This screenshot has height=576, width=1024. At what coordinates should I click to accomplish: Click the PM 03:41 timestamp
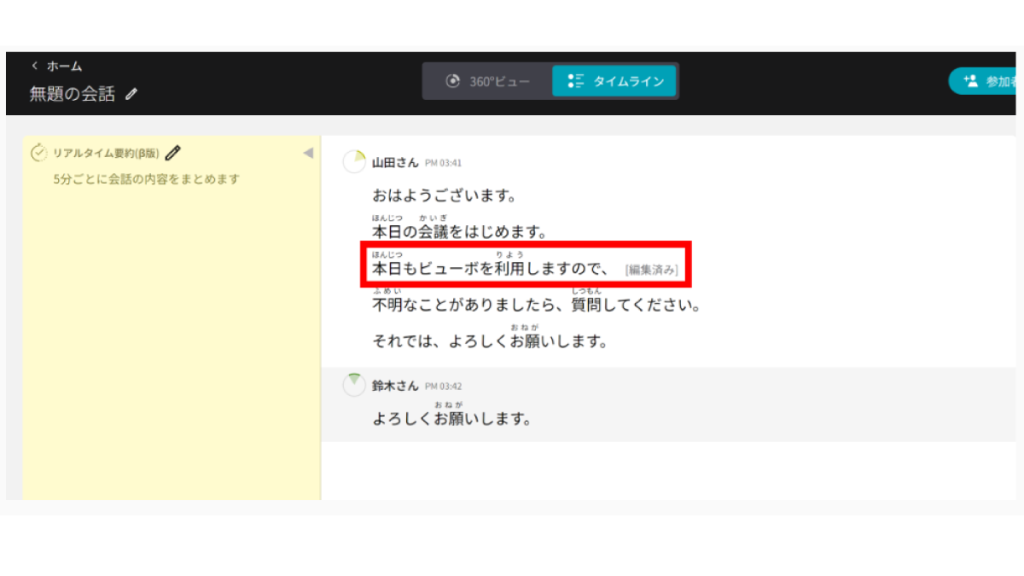click(443, 163)
